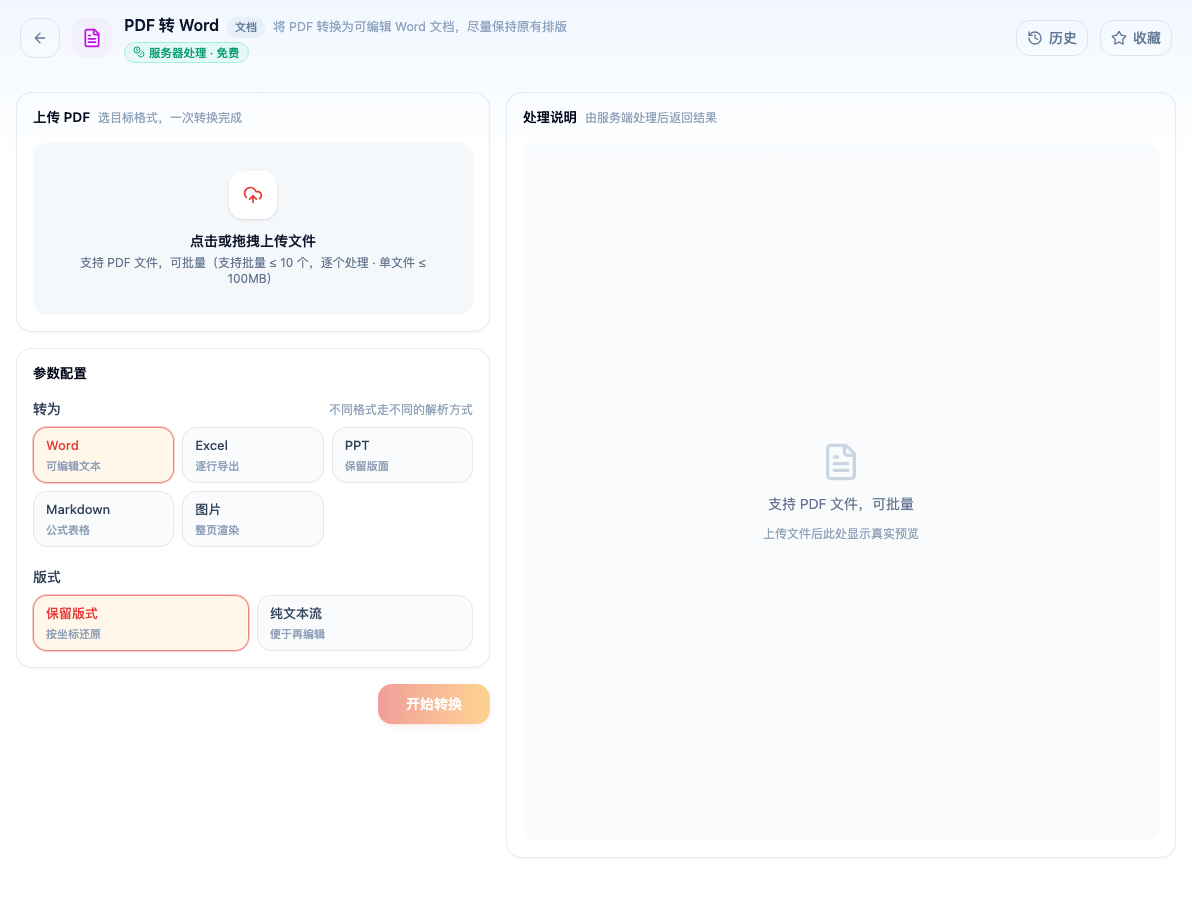Start conversion with 开始转换 button
The height and width of the screenshot is (900, 1192).
[x=433, y=704]
